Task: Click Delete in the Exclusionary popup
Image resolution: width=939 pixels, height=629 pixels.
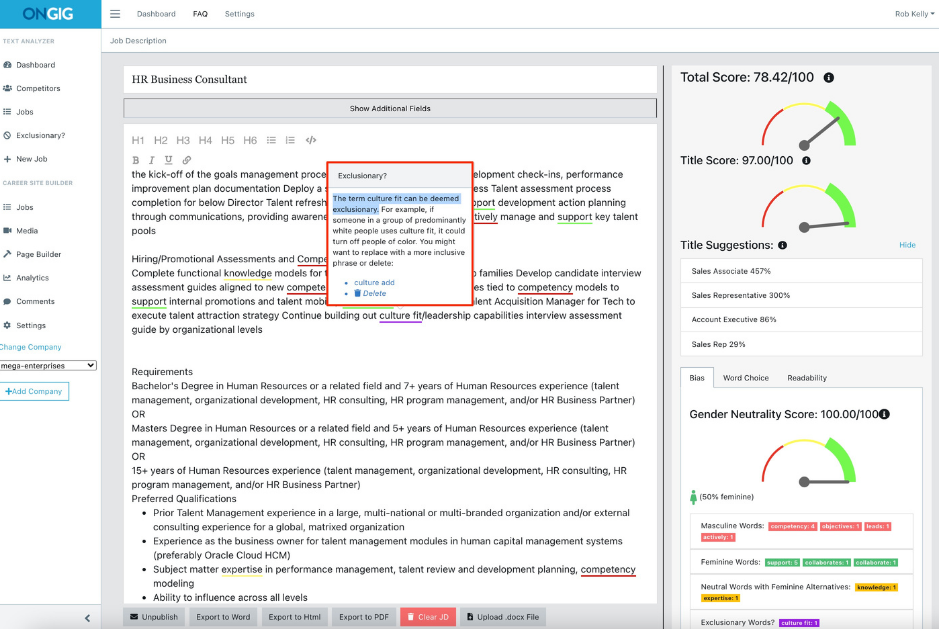Action: coord(370,293)
